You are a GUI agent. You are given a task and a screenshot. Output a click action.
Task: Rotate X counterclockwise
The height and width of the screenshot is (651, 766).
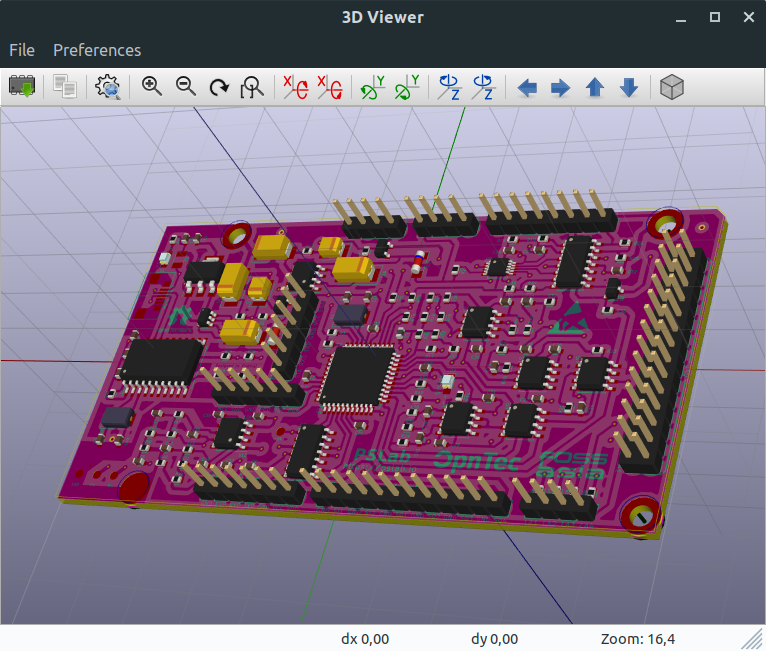pyautogui.click(x=329, y=88)
